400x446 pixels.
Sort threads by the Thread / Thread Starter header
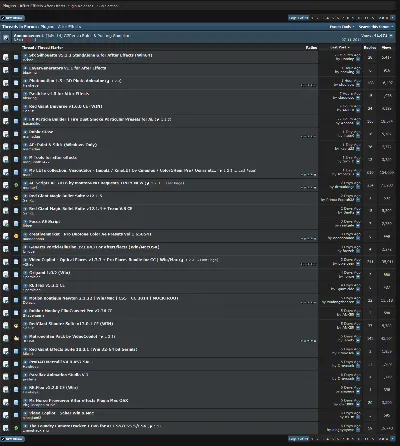[42, 48]
